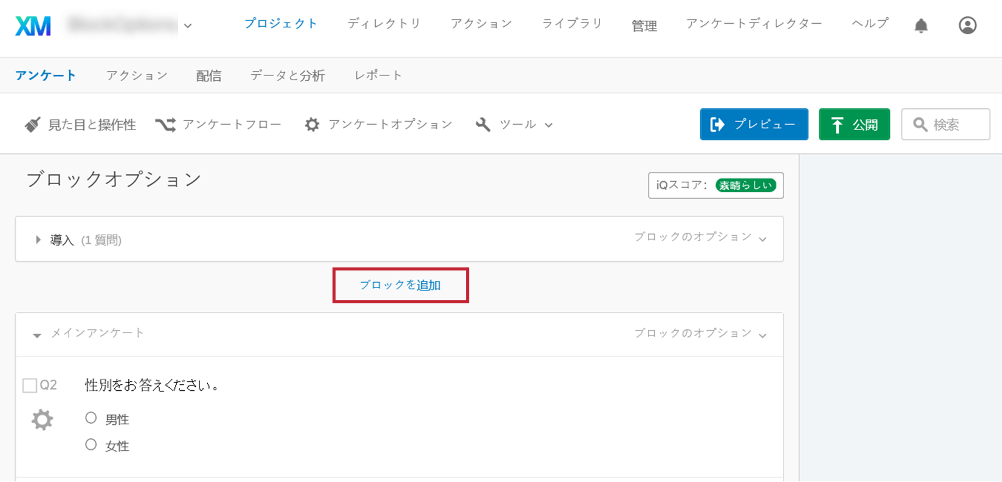Viewport: 1002px width, 482px height.
Task: Open the user account icon
Action: tap(967, 26)
